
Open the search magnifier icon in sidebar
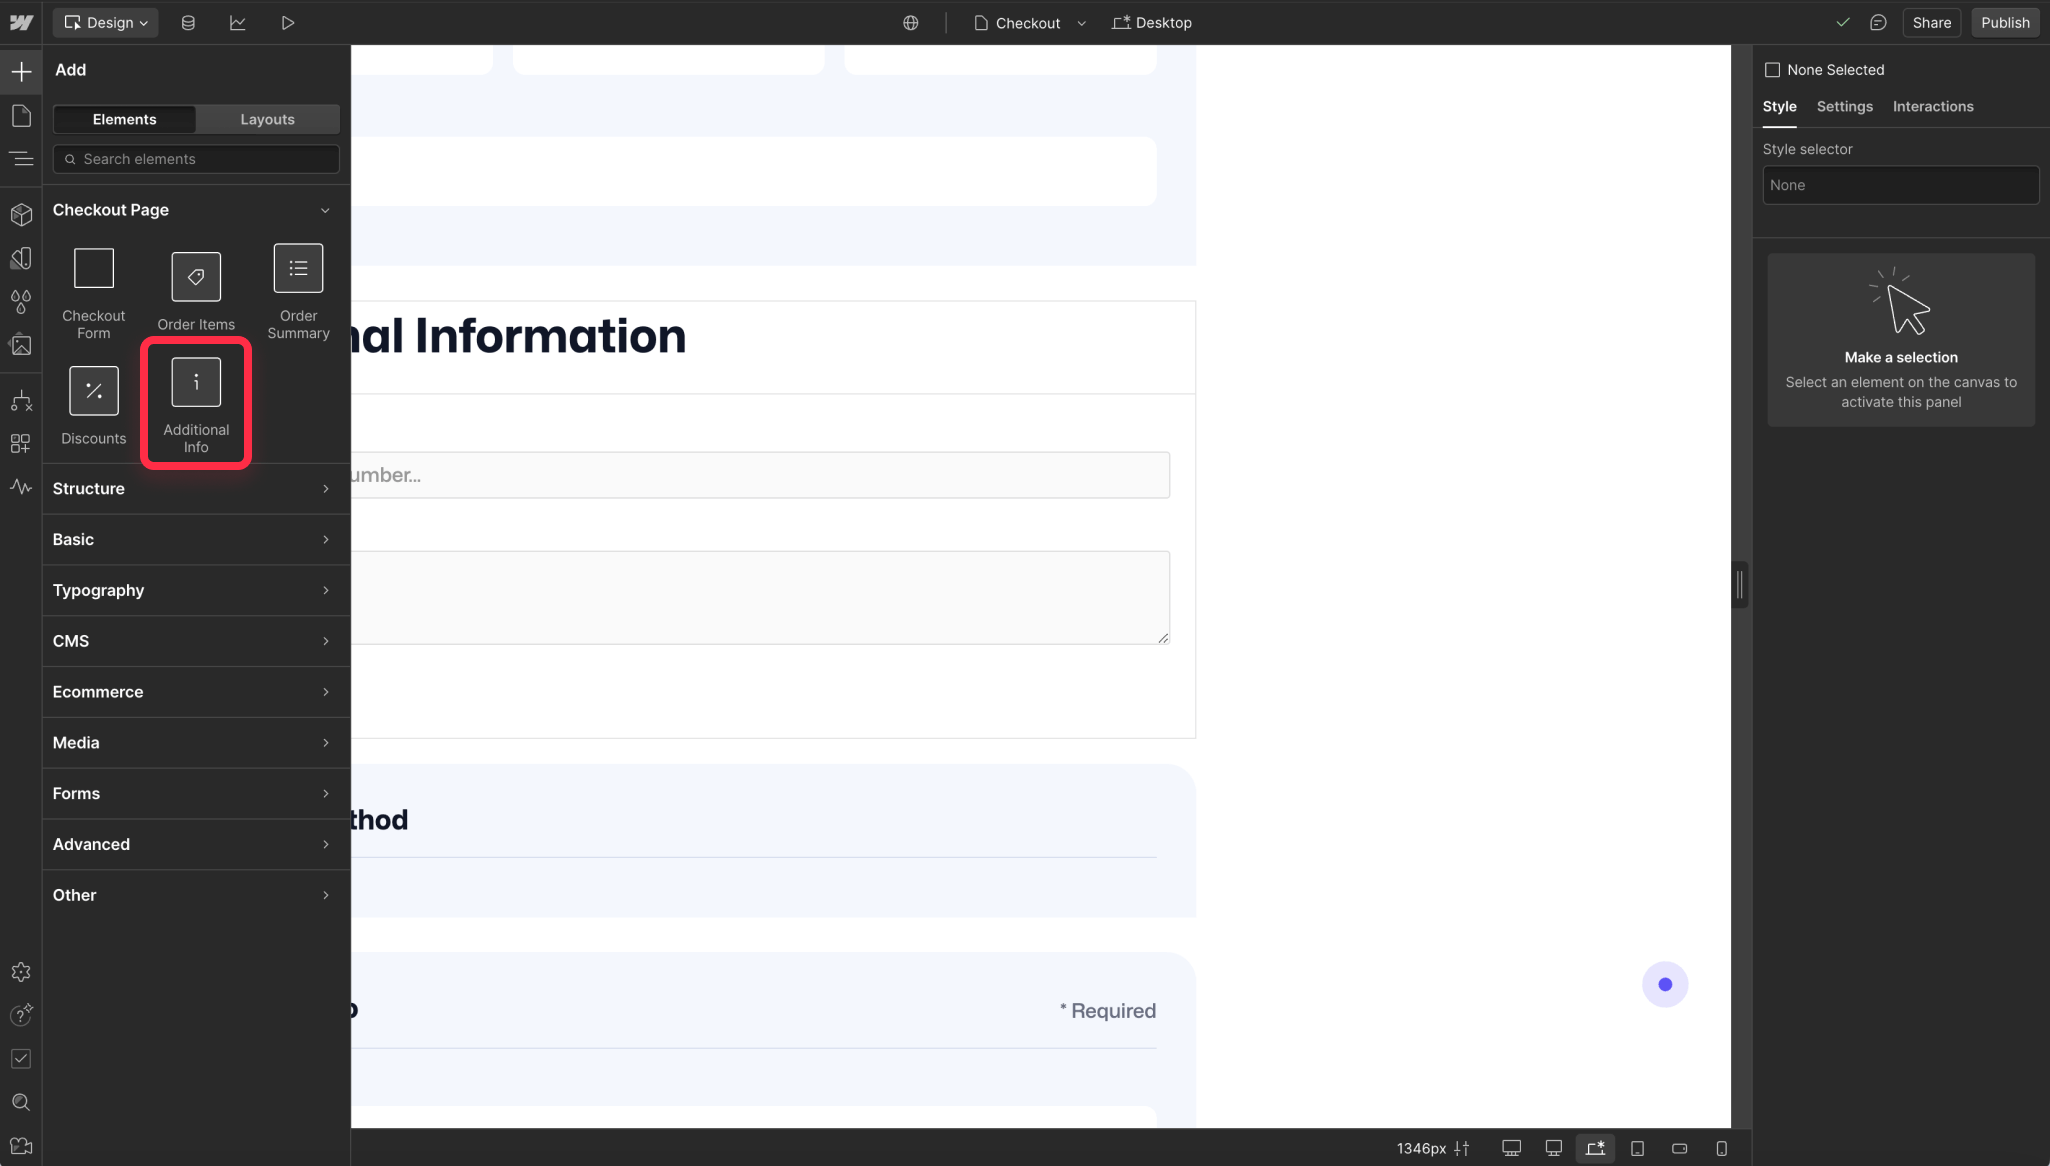[x=21, y=1102]
